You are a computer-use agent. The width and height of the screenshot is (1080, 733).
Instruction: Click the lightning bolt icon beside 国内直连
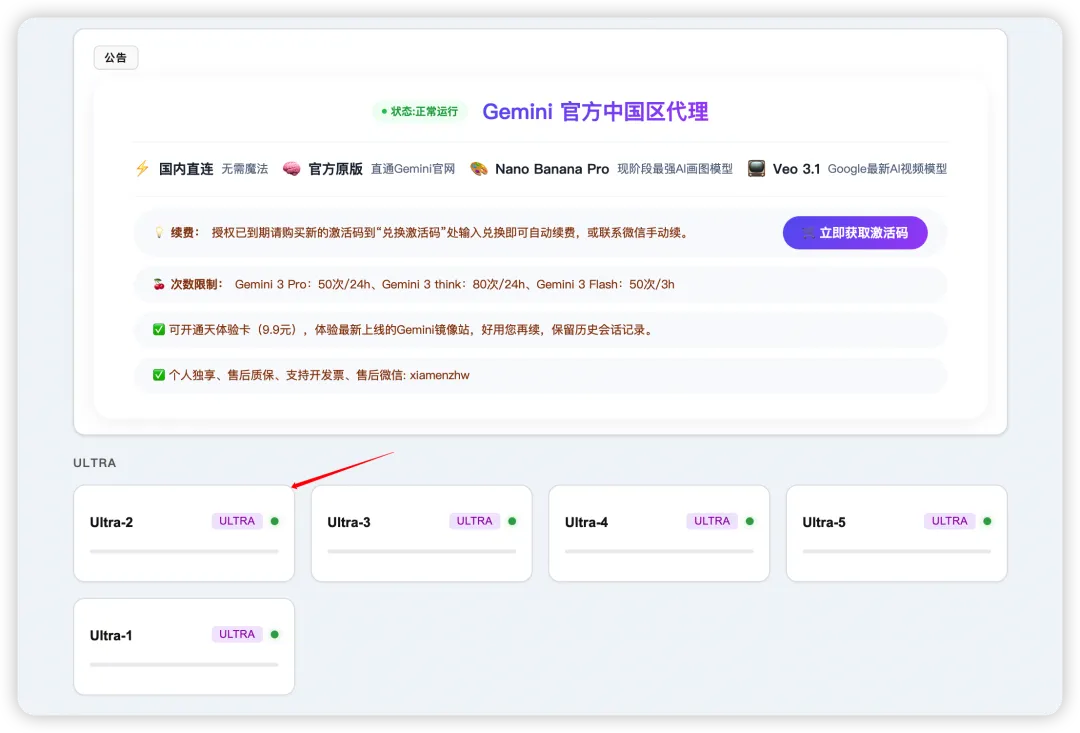(143, 169)
